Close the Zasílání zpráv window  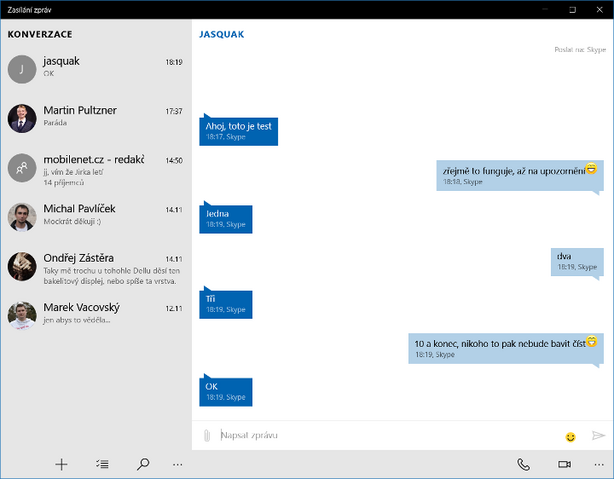point(600,9)
